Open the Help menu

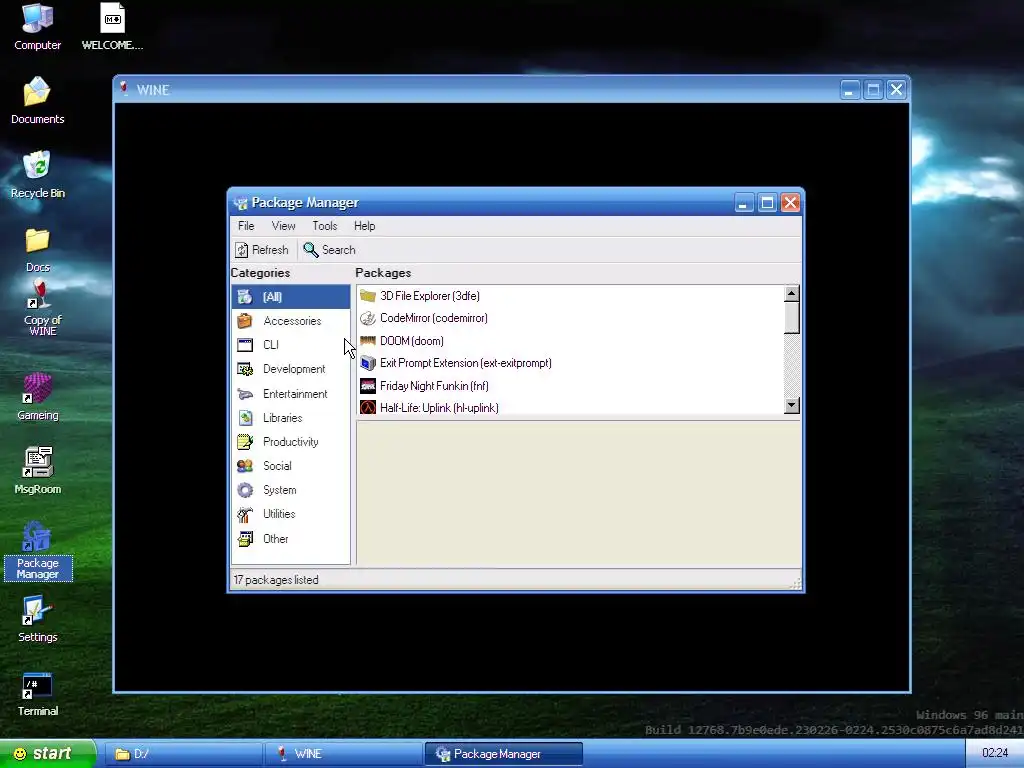pos(364,226)
